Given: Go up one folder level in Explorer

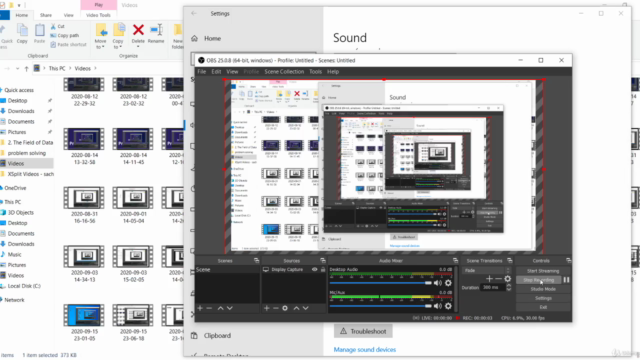Looking at the screenshot, I should 27,69.
